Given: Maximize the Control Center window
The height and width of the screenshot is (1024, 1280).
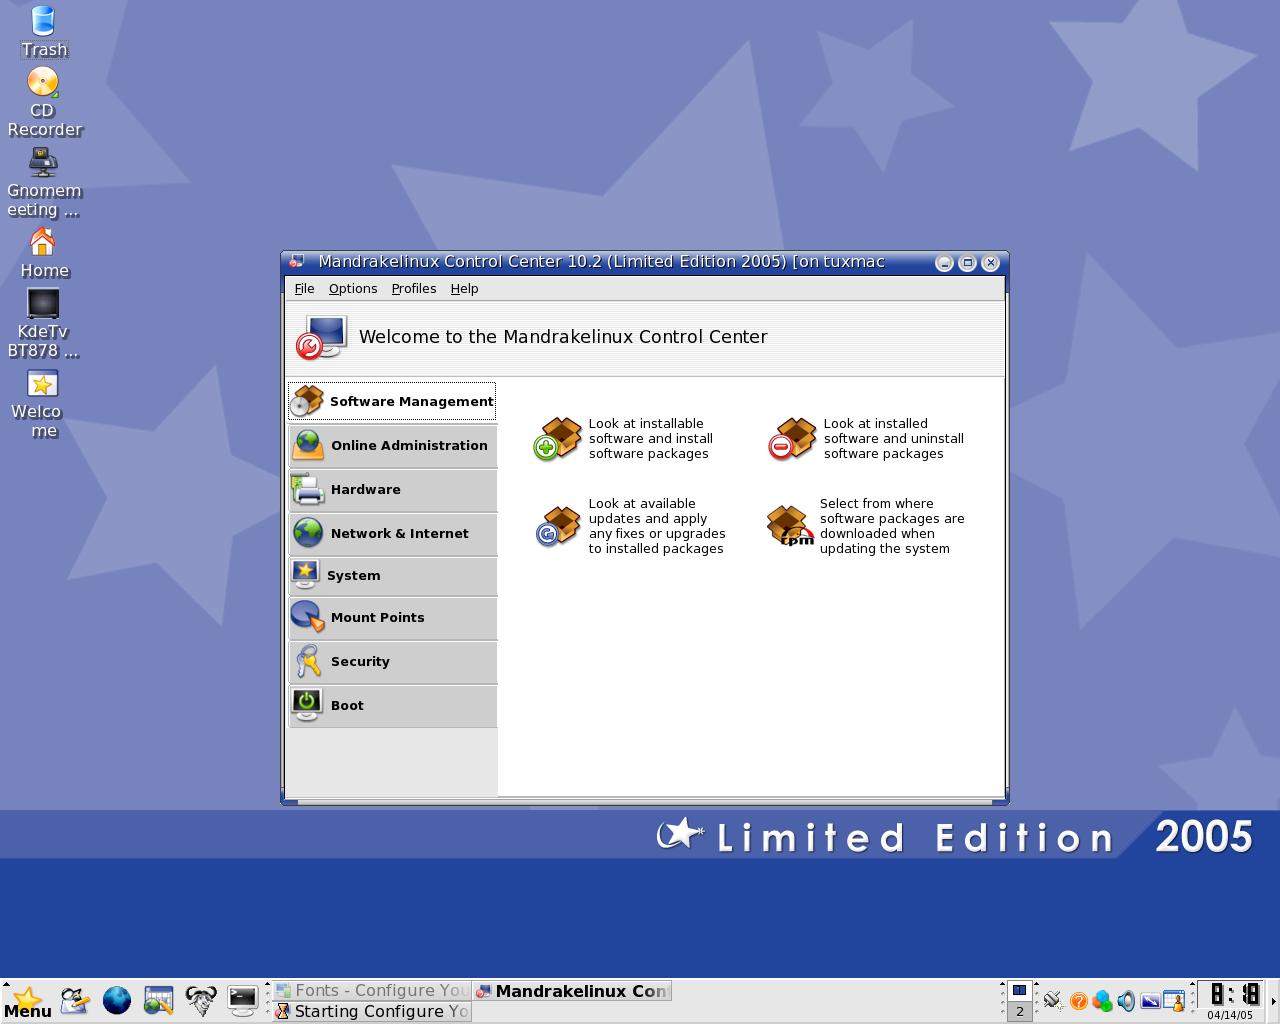Looking at the screenshot, I should [x=967, y=263].
